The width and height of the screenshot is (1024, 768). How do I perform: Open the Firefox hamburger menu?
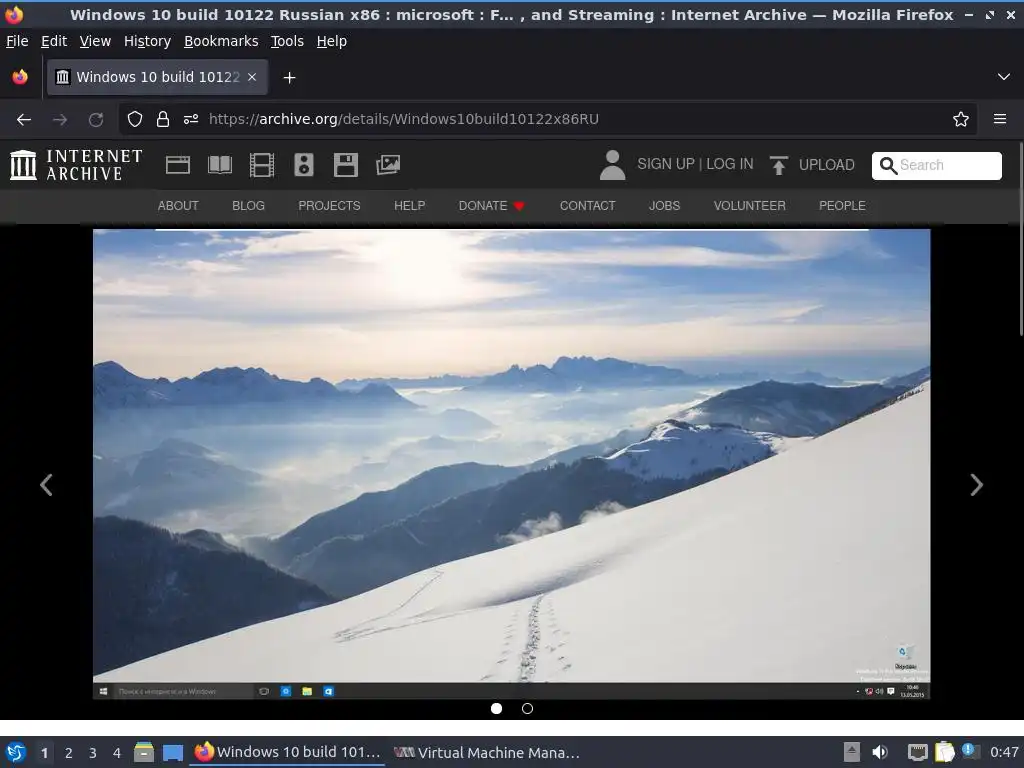coord(1000,120)
